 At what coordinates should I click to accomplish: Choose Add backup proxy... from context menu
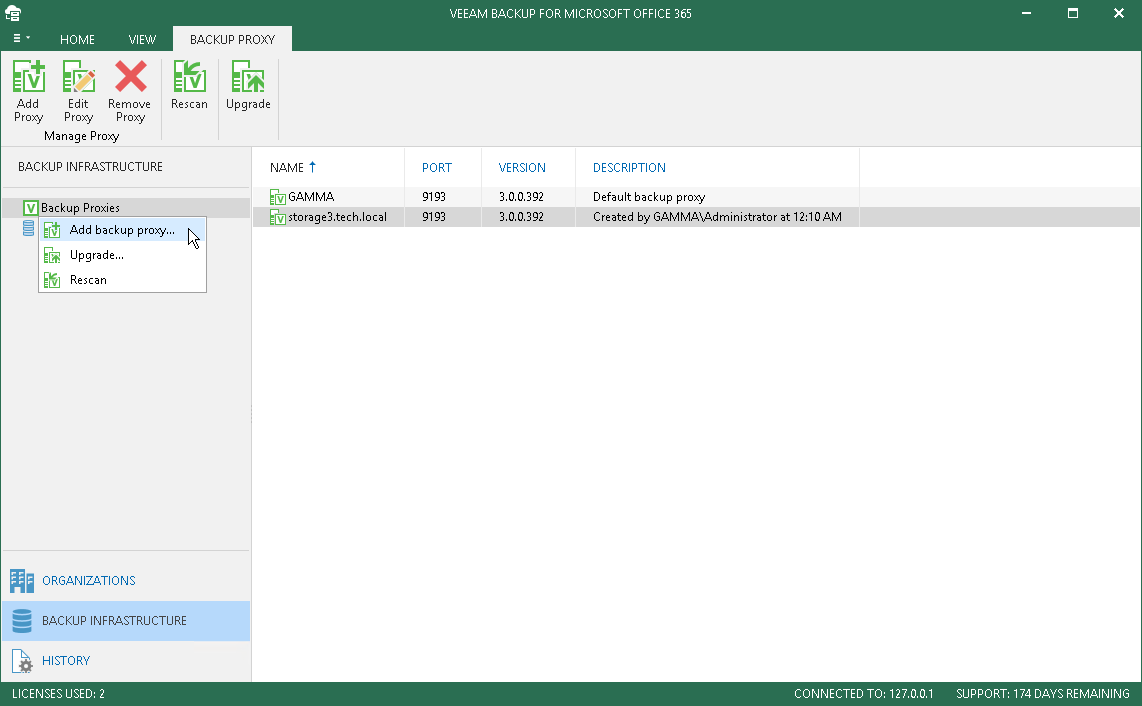click(122, 230)
